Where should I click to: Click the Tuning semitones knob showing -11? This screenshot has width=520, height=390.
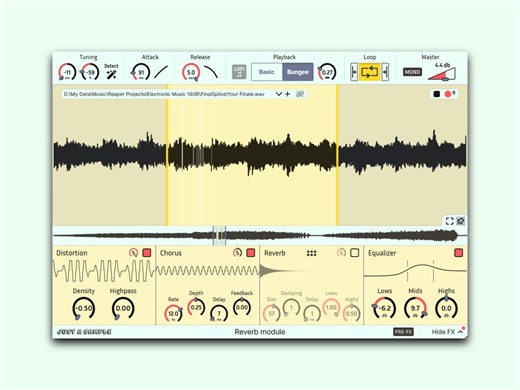coord(67,72)
